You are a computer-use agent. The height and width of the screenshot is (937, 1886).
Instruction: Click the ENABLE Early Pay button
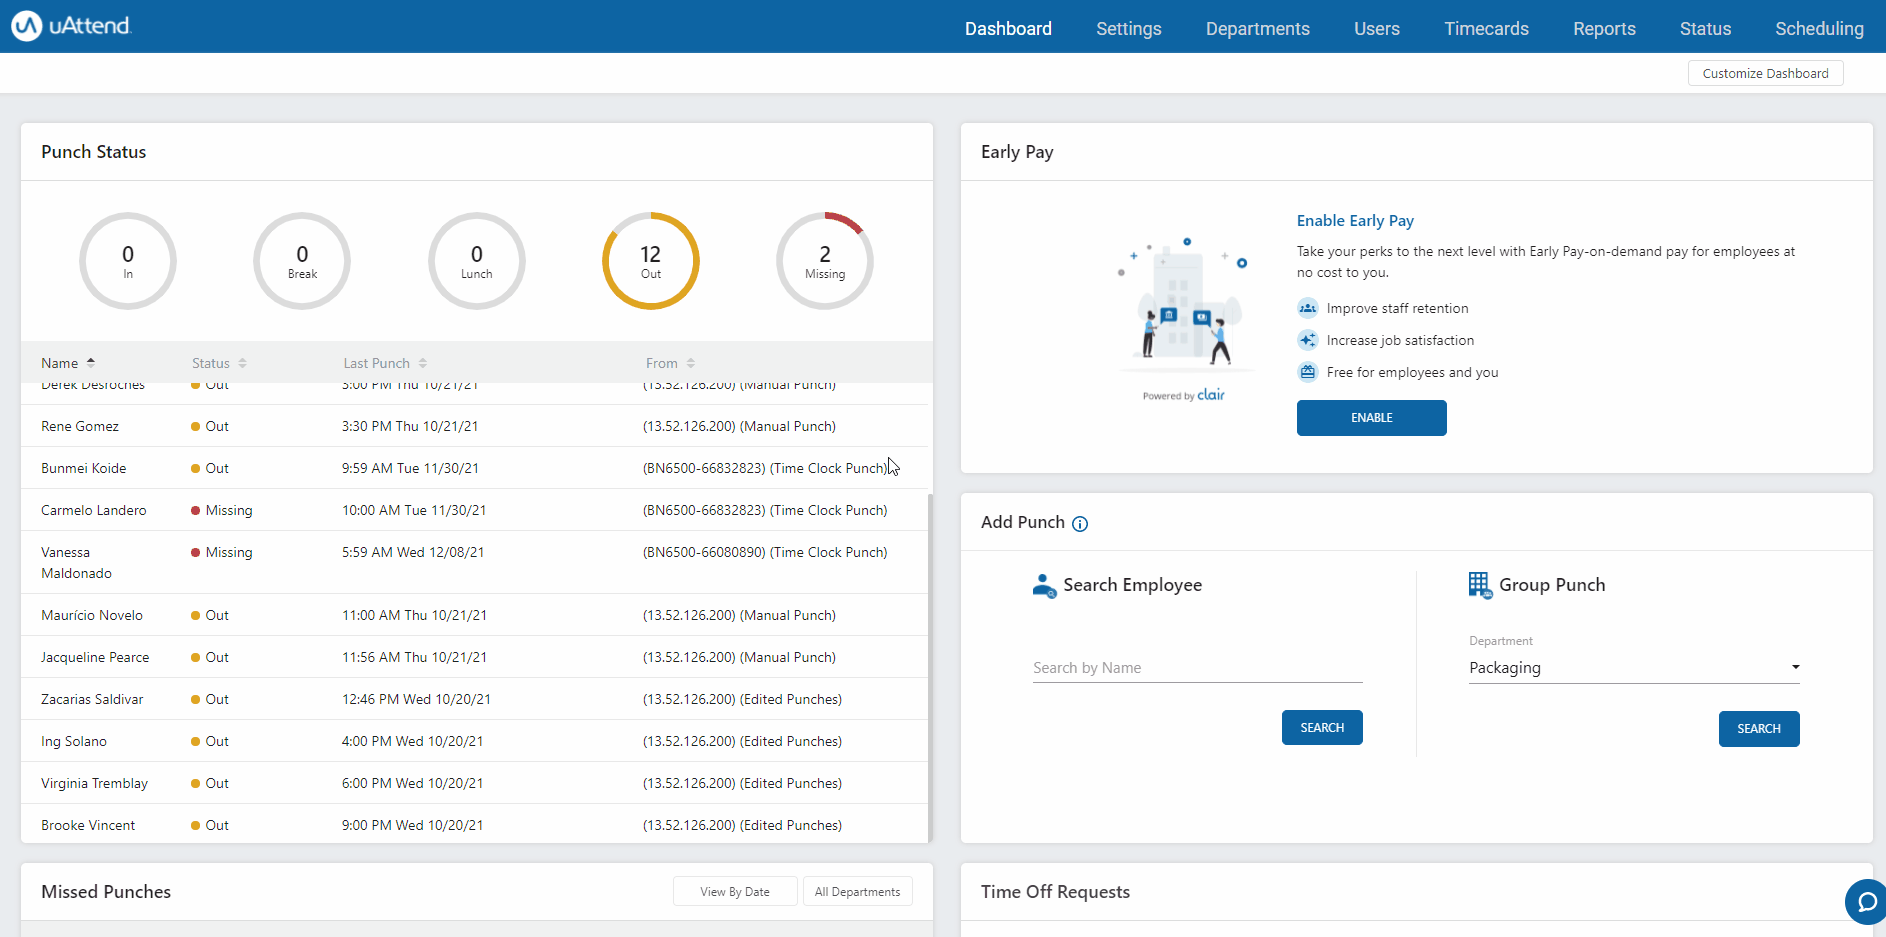click(1371, 418)
